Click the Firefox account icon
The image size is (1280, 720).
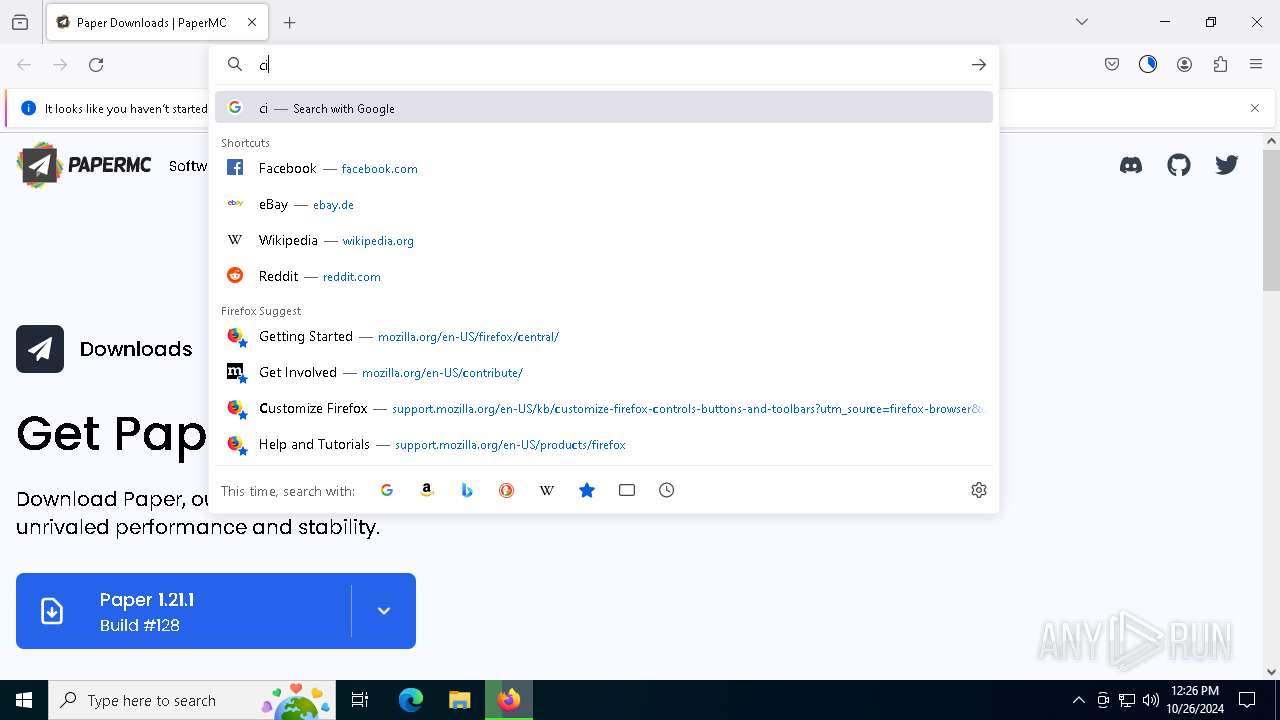point(1184,64)
